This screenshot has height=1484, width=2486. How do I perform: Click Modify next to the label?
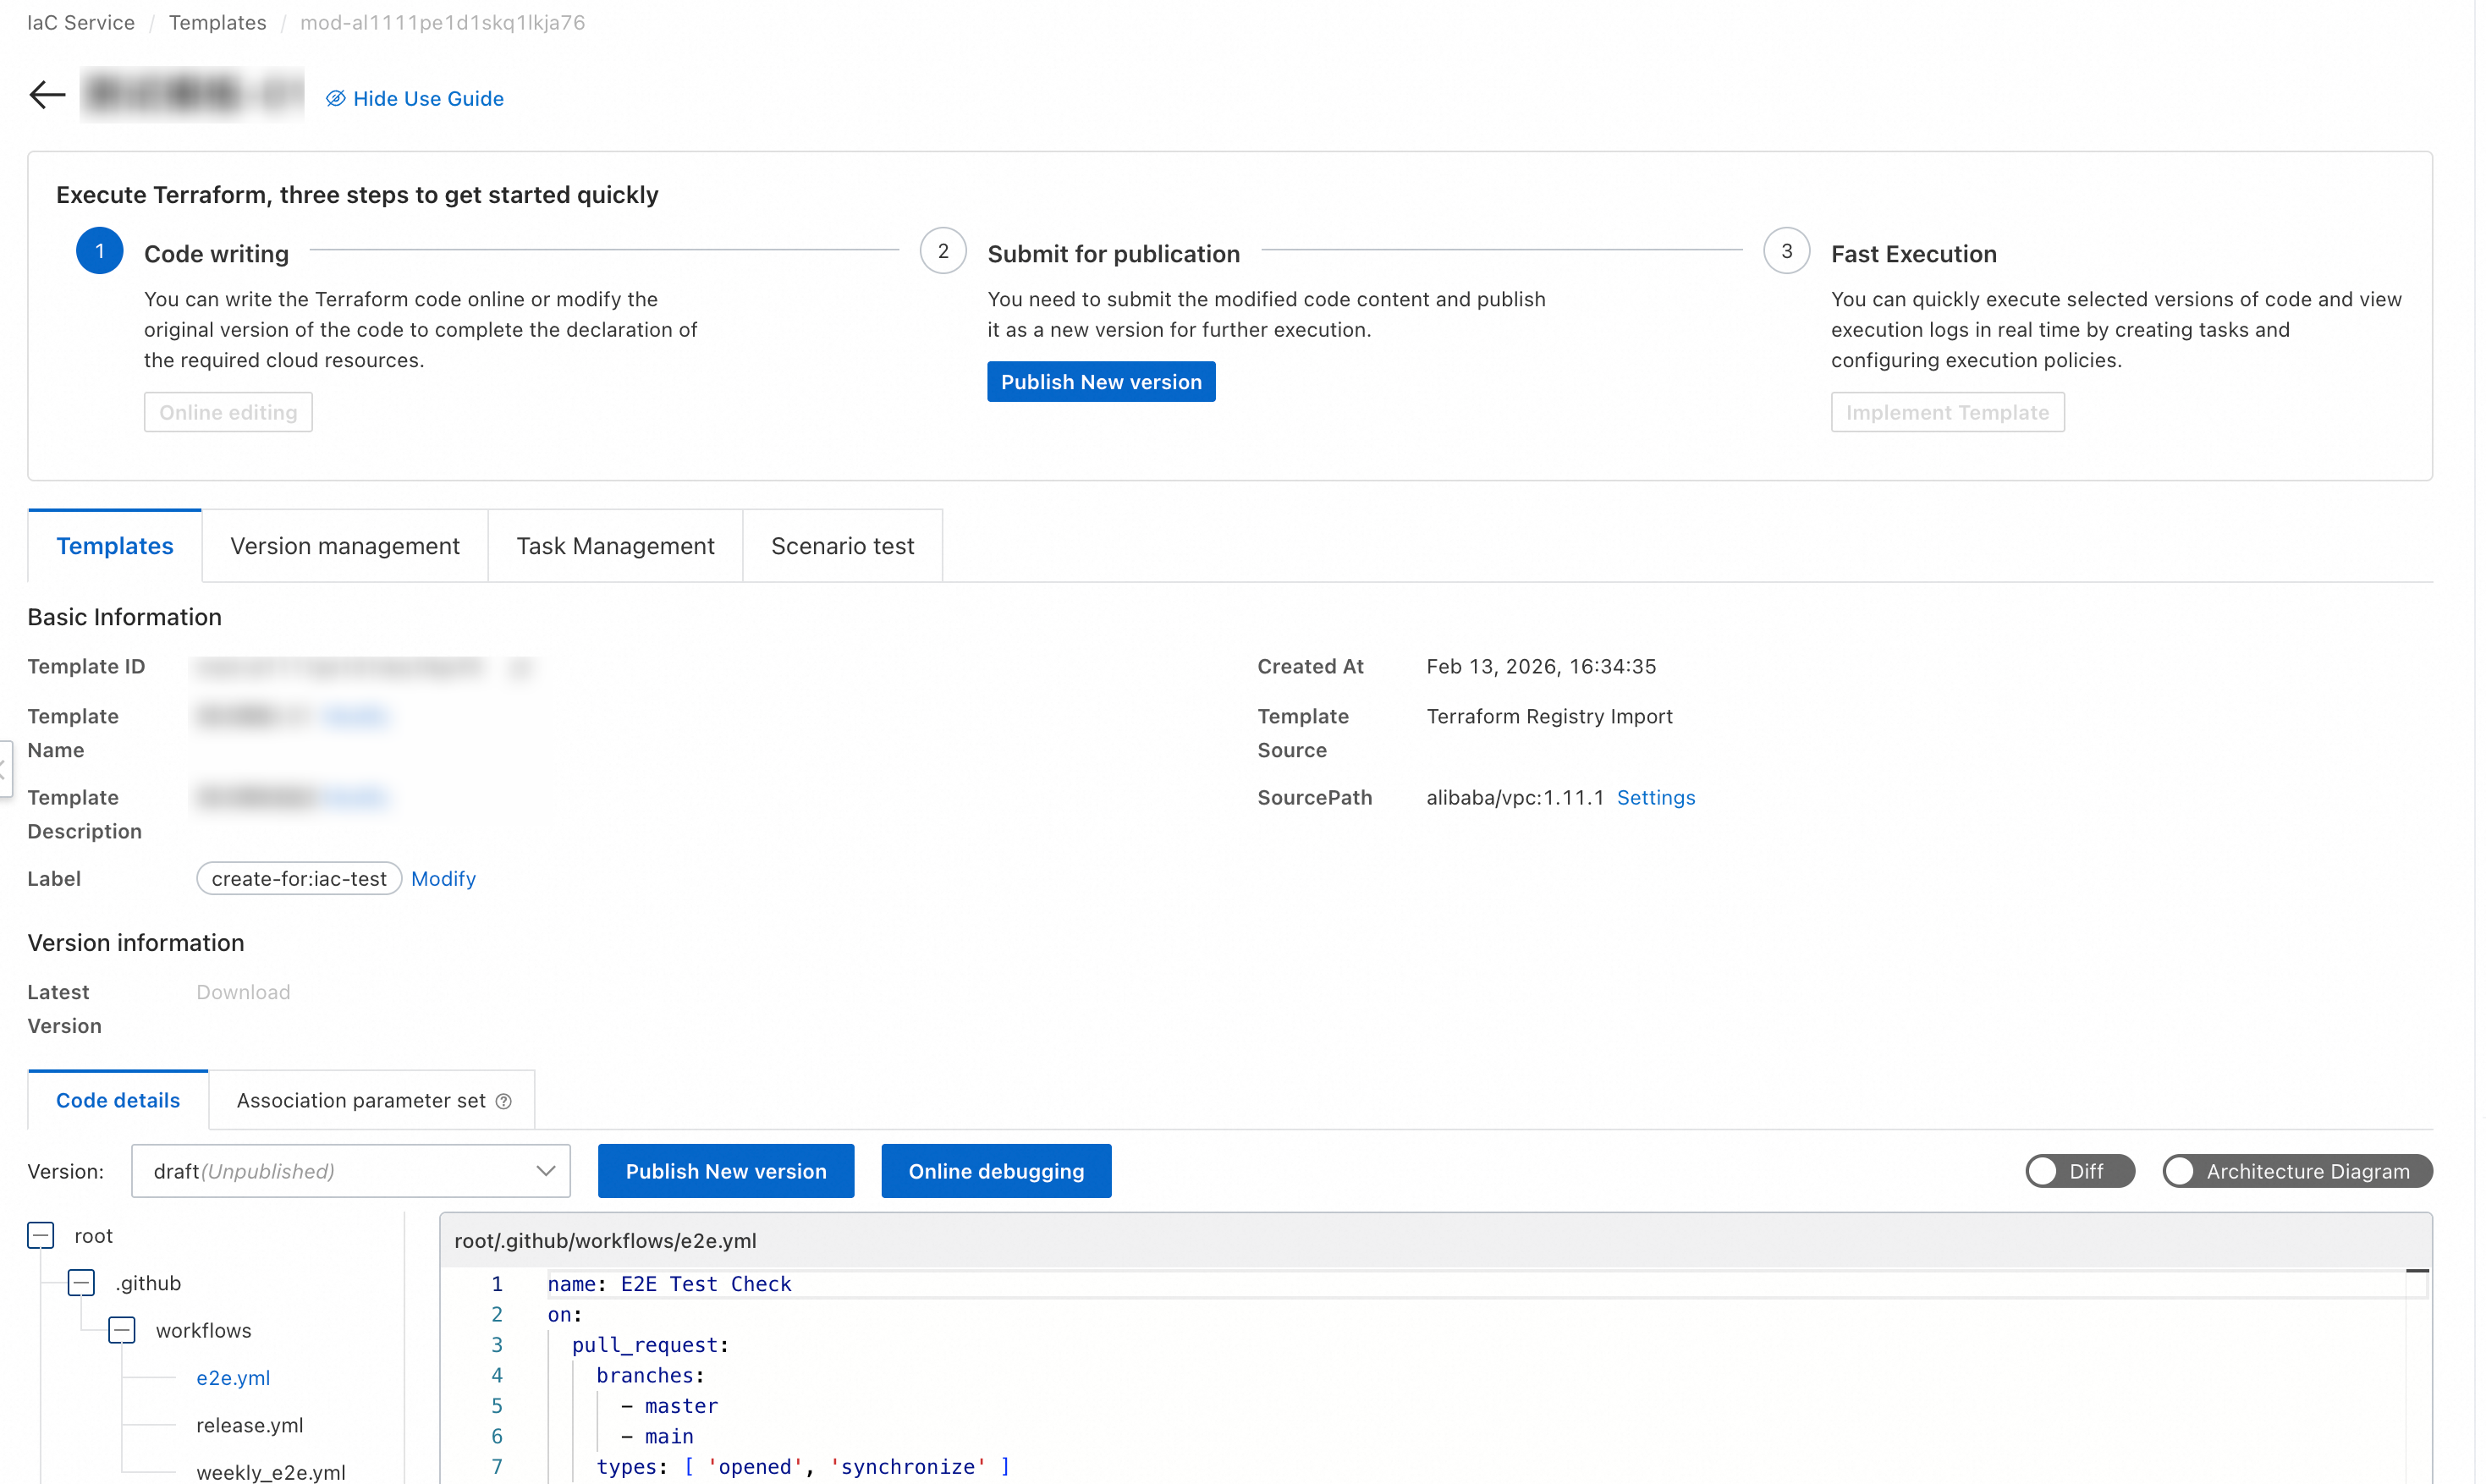(x=443, y=878)
